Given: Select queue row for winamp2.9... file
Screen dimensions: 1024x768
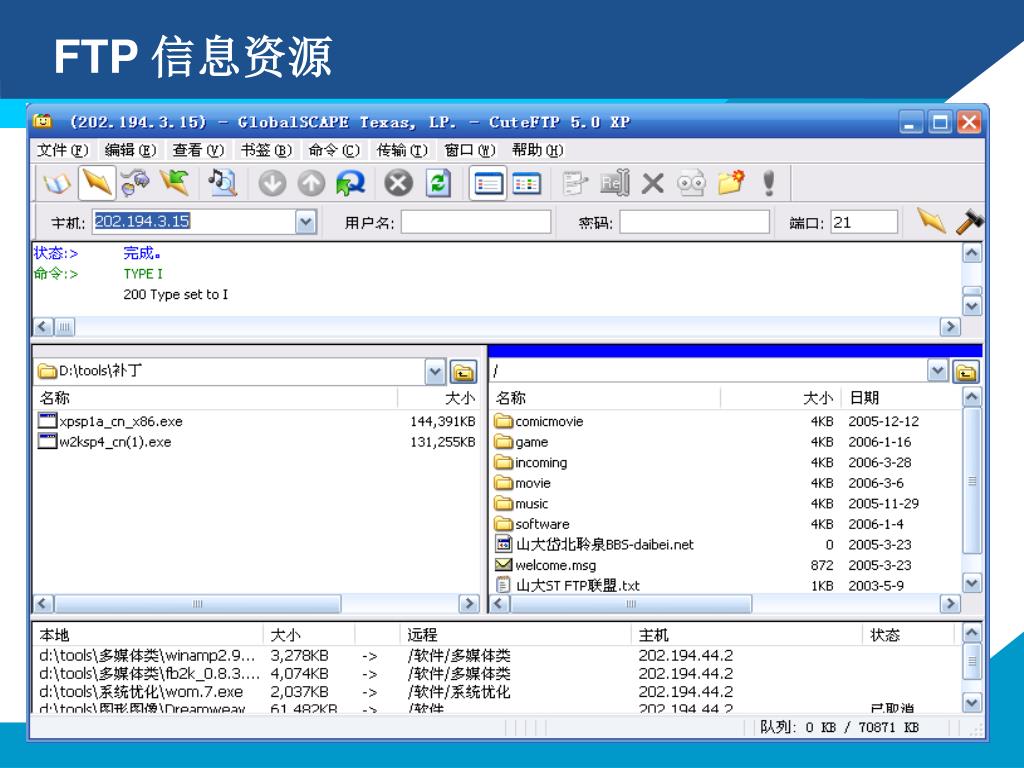Looking at the screenshot, I should 499,656.
